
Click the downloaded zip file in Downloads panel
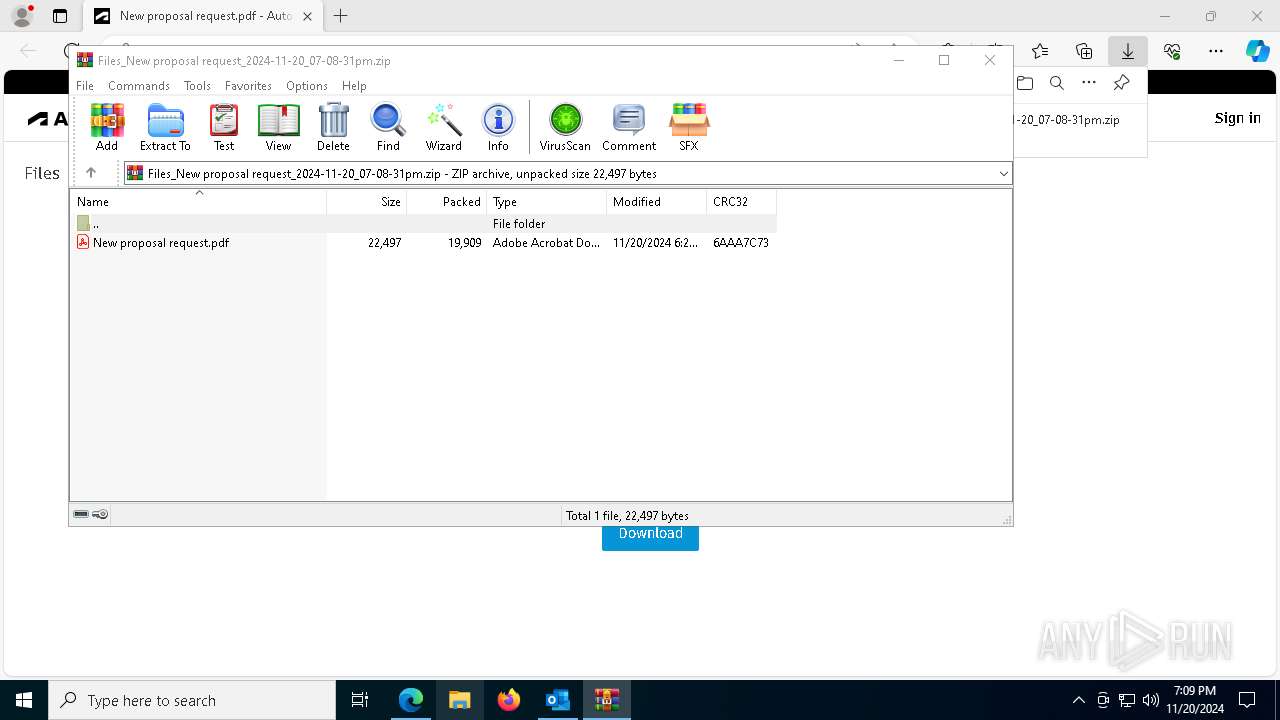[x=1067, y=119]
